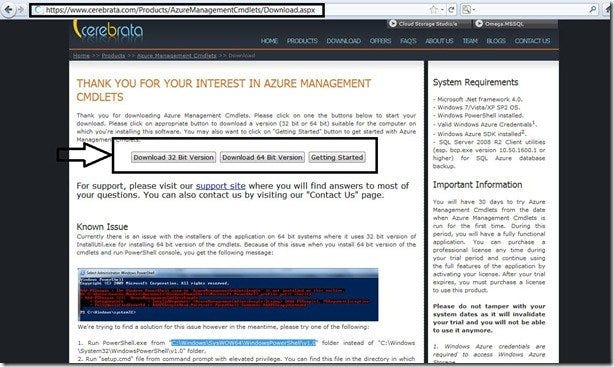Open the FAQ'S menu item
The width and height of the screenshot is (614, 367).
click(x=408, y=41)
